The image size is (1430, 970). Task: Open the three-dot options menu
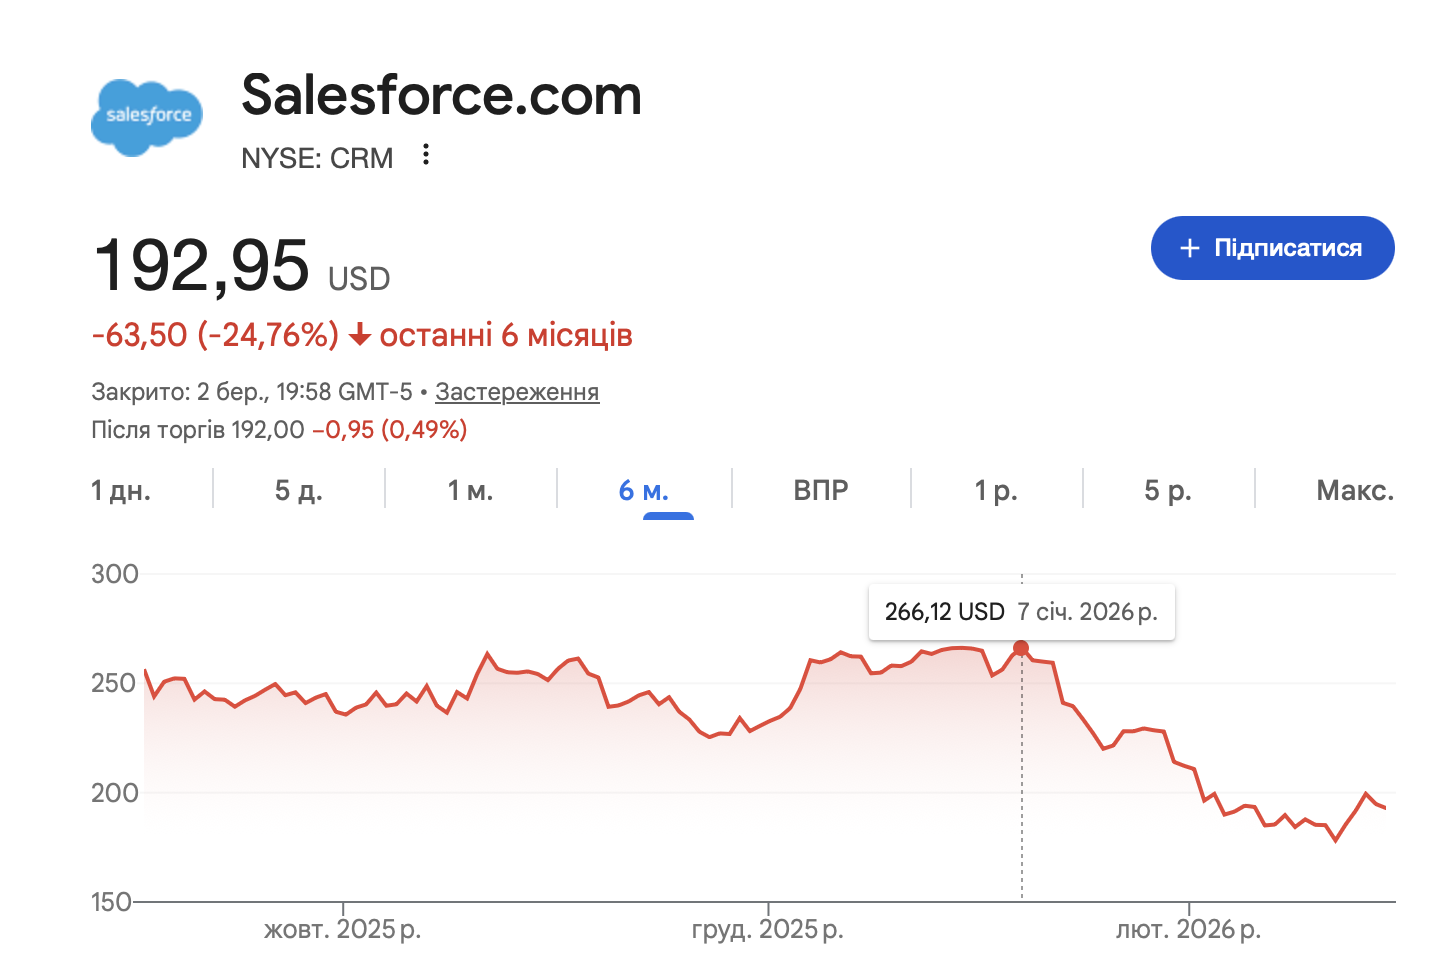pos(426,155)
